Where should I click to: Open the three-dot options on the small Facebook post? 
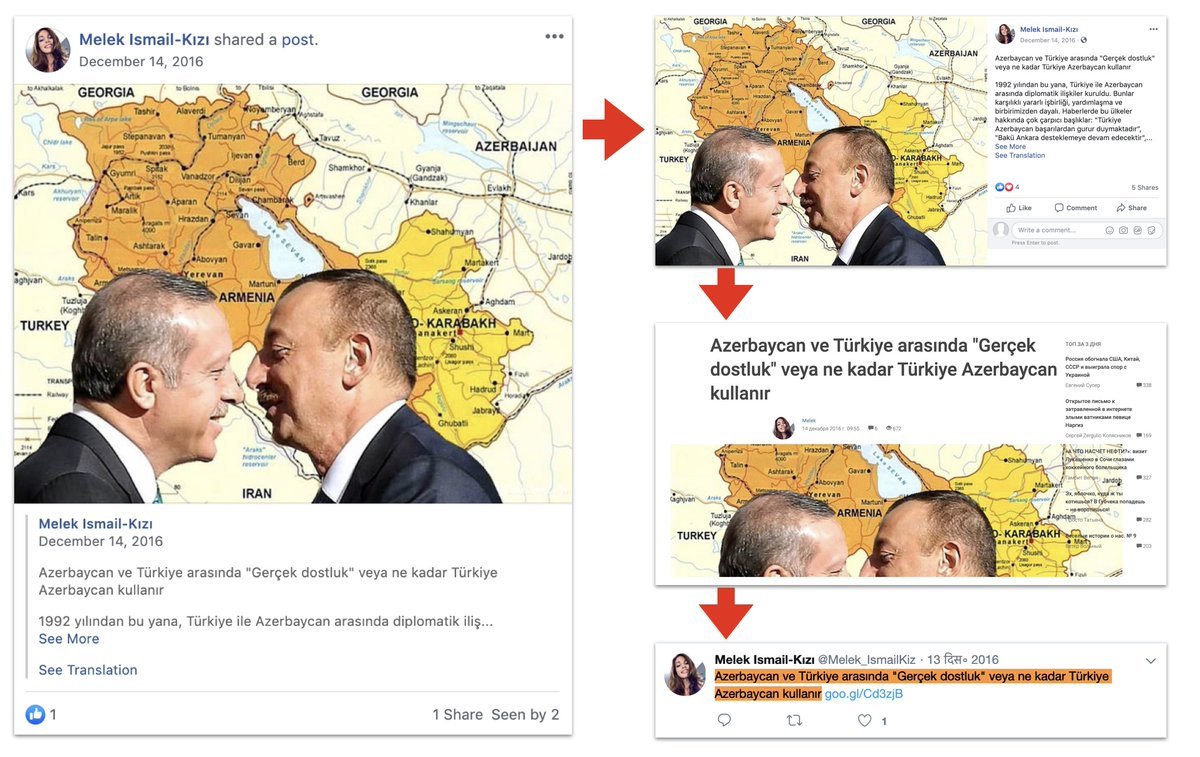tap(1154, 29)
